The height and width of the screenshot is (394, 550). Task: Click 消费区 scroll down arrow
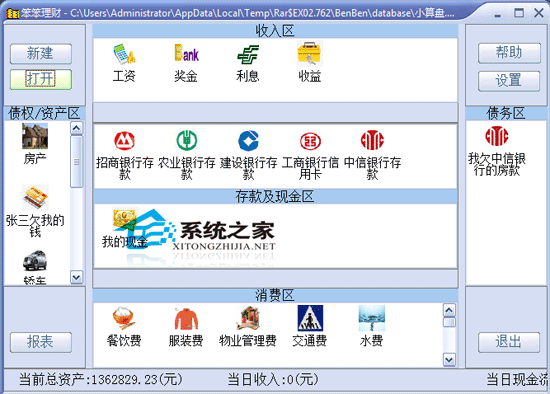[x=449, y=359]
